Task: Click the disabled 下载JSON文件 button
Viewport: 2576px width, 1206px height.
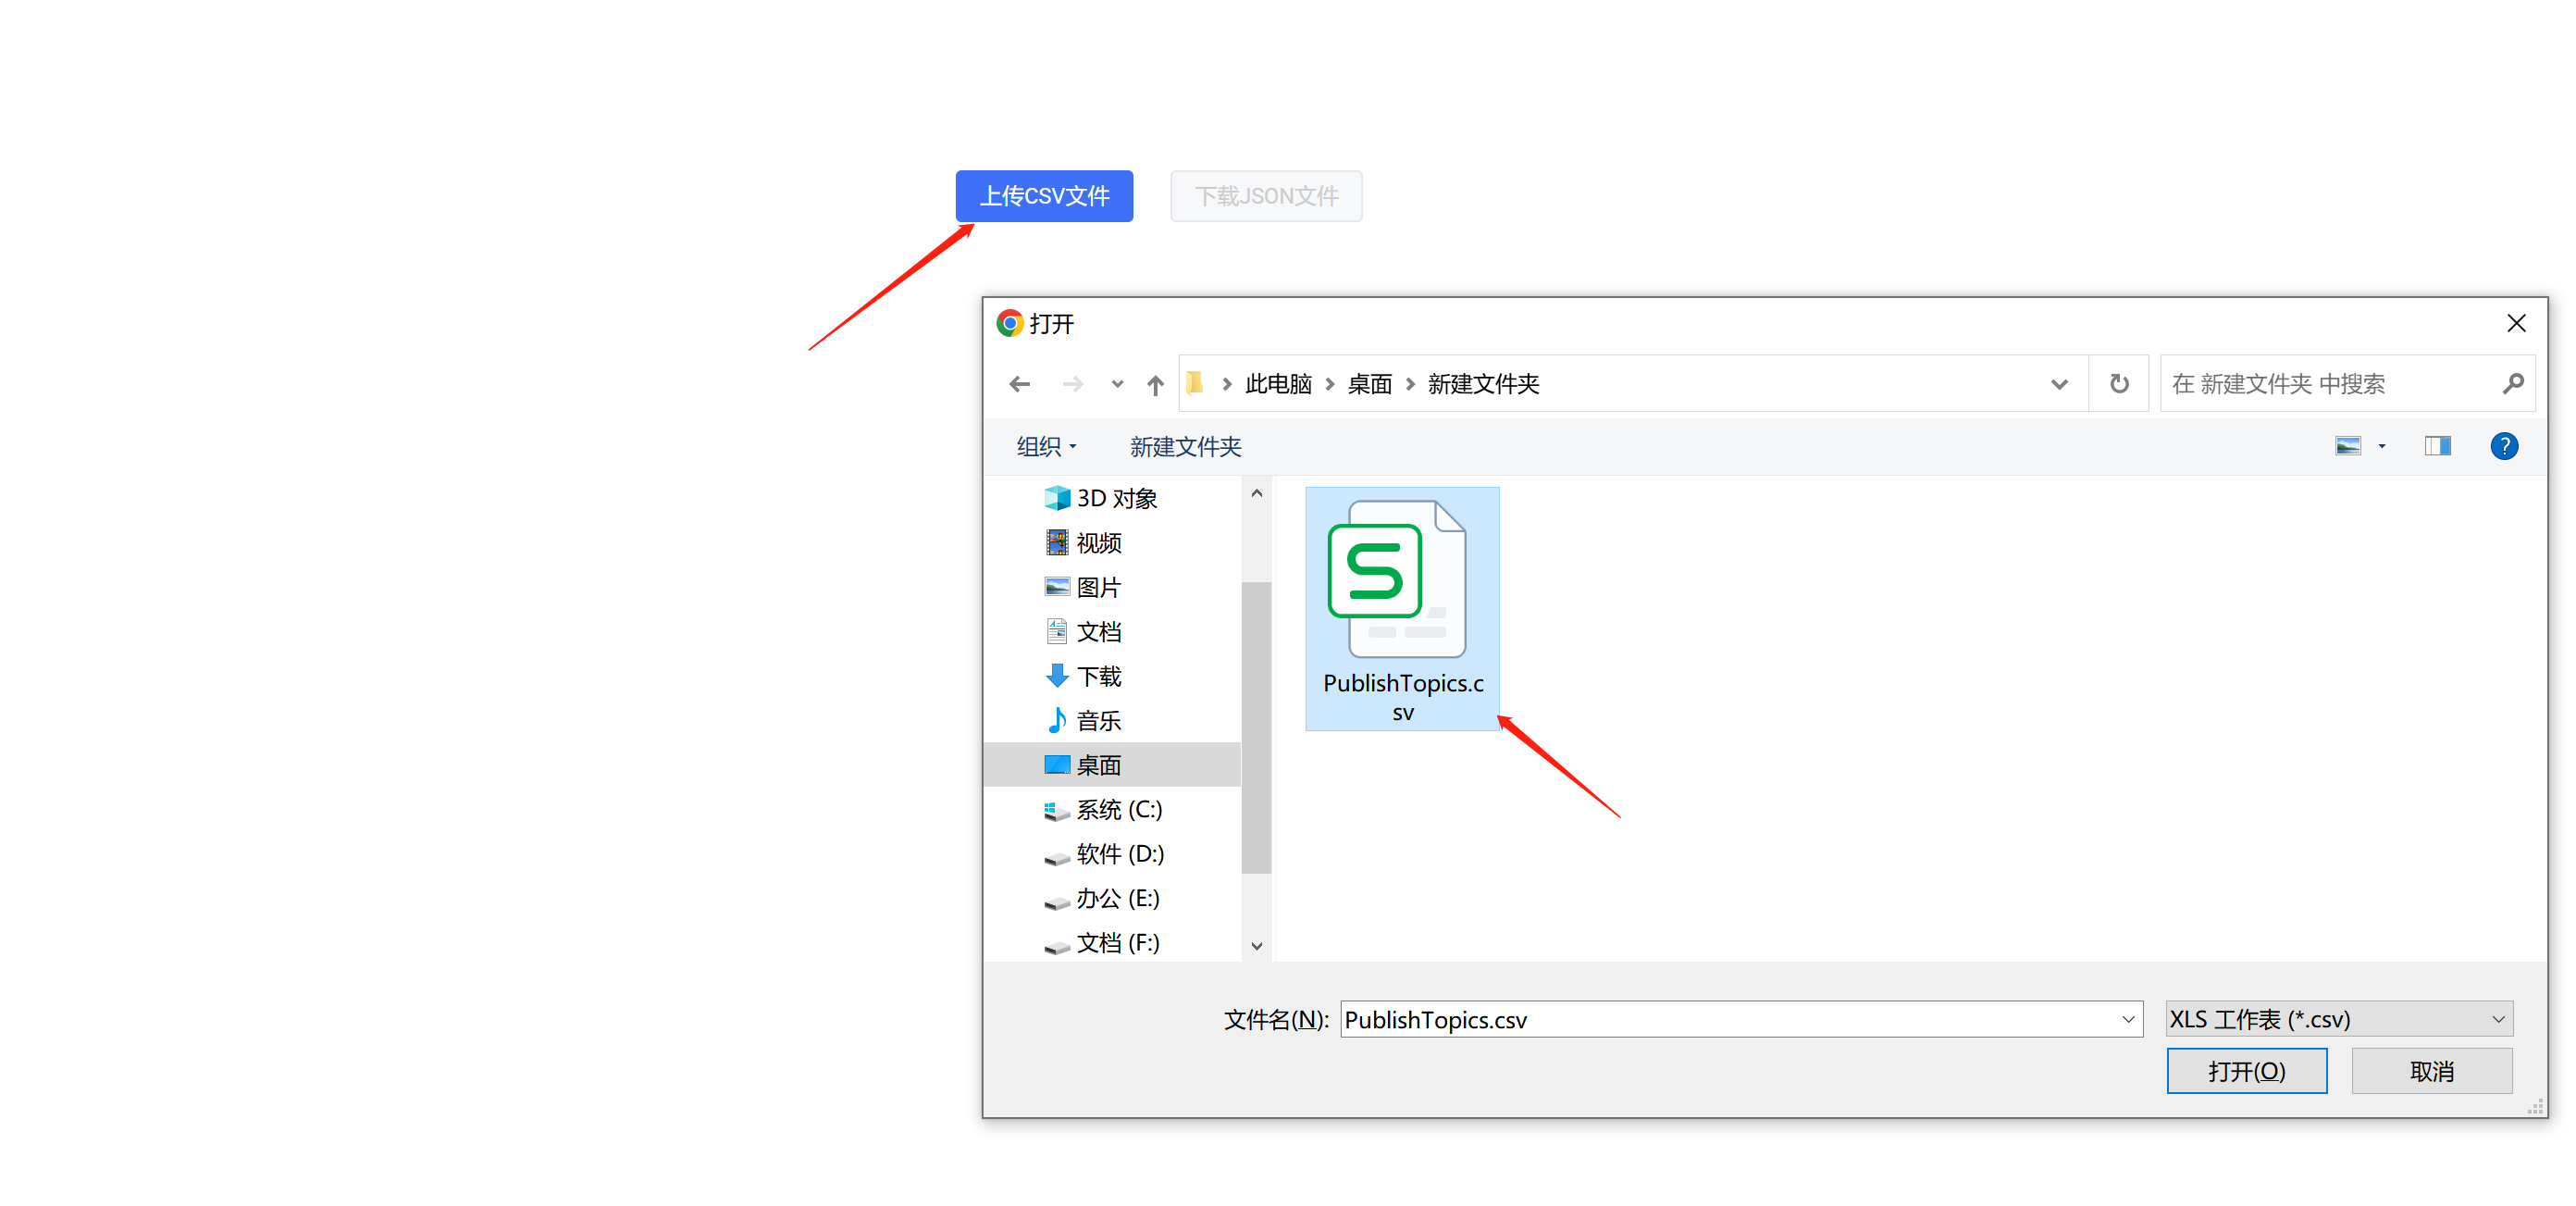Action: pyautogui.click(x=1266, y=196)
